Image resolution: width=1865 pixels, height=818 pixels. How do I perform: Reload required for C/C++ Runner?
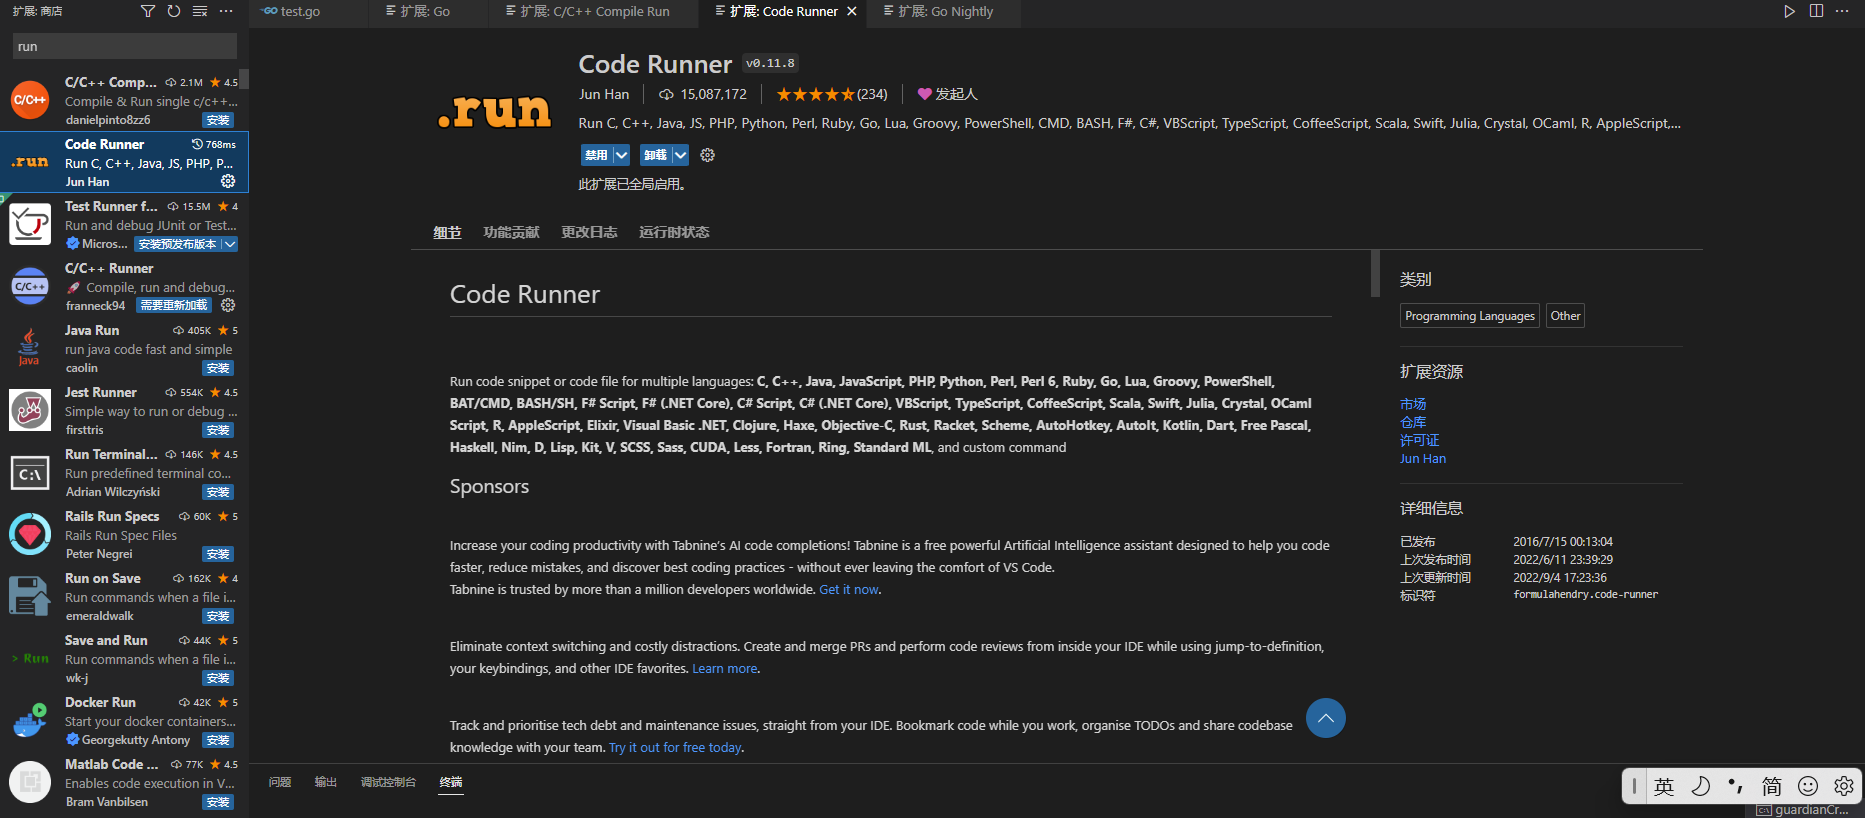pos(174,305)
